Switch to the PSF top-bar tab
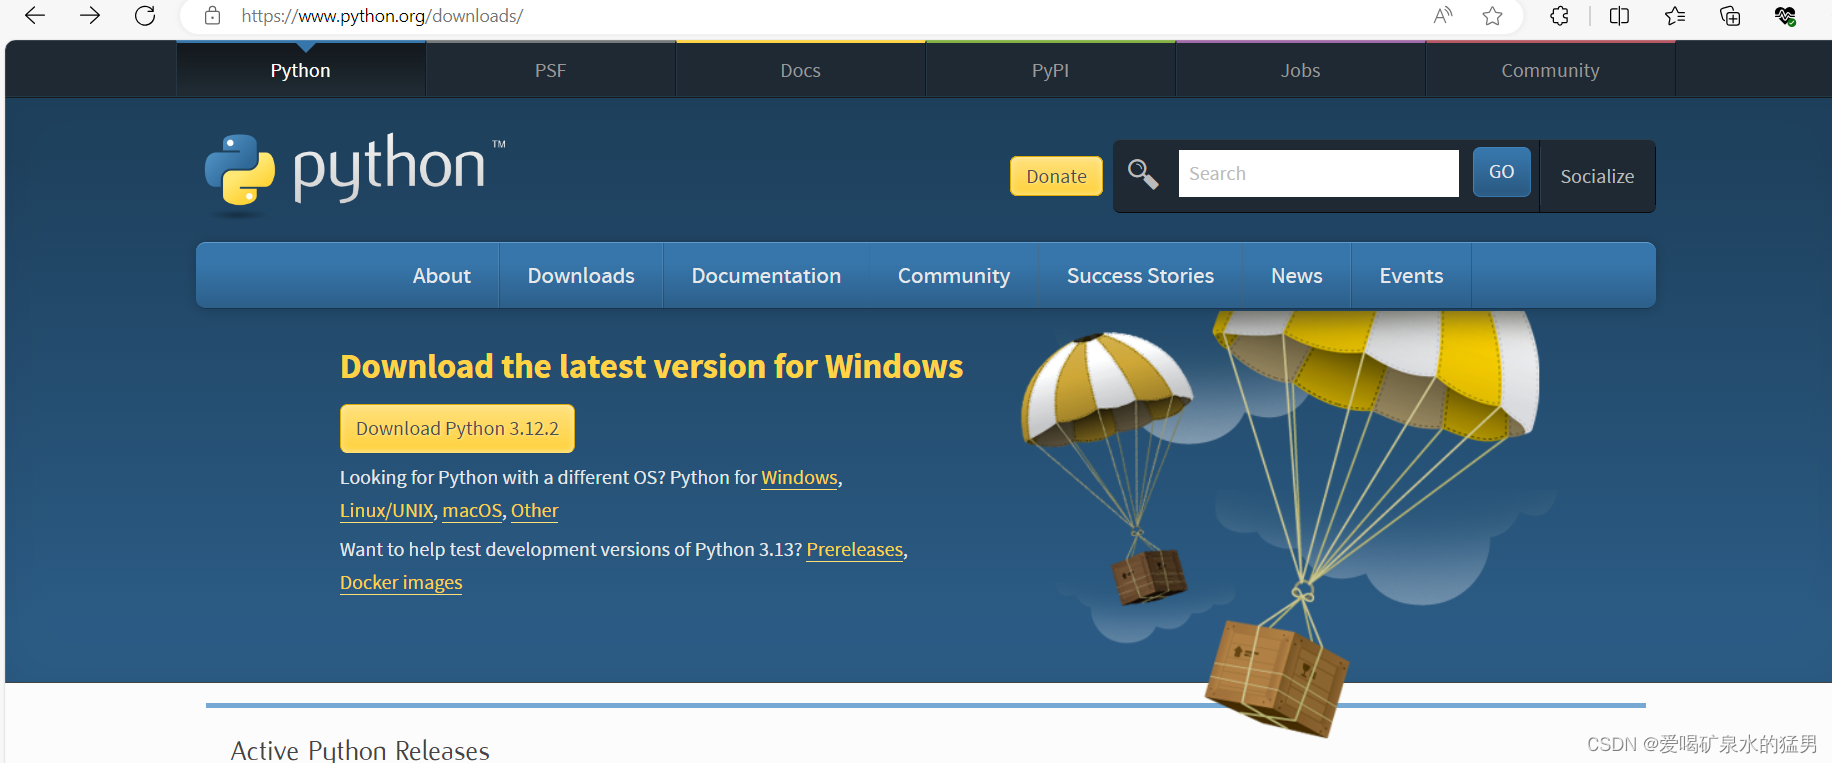 coord(551,70)
